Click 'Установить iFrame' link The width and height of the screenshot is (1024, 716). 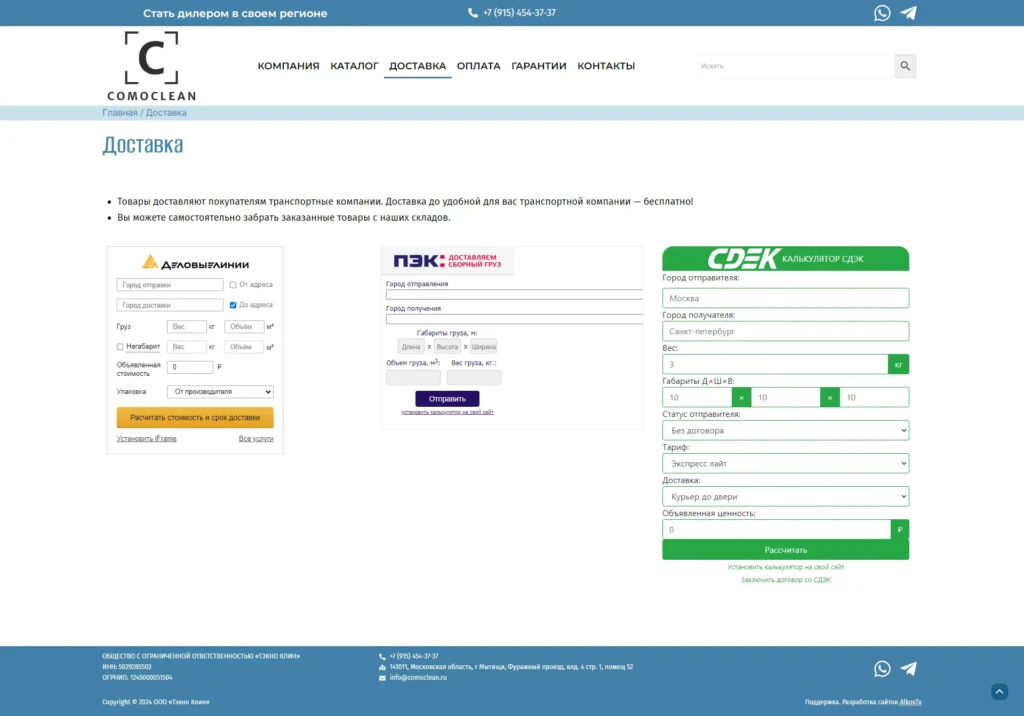pos(146,438)
